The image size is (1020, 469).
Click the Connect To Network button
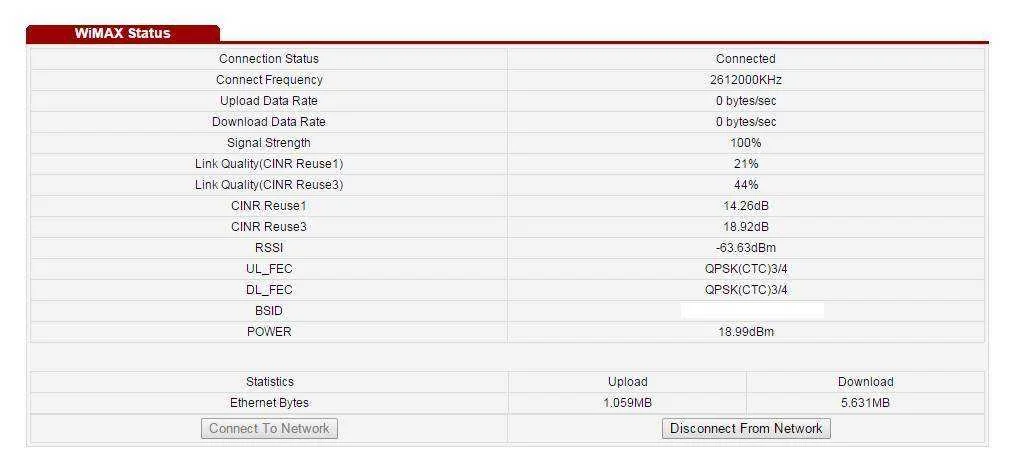tap(269, 429)
